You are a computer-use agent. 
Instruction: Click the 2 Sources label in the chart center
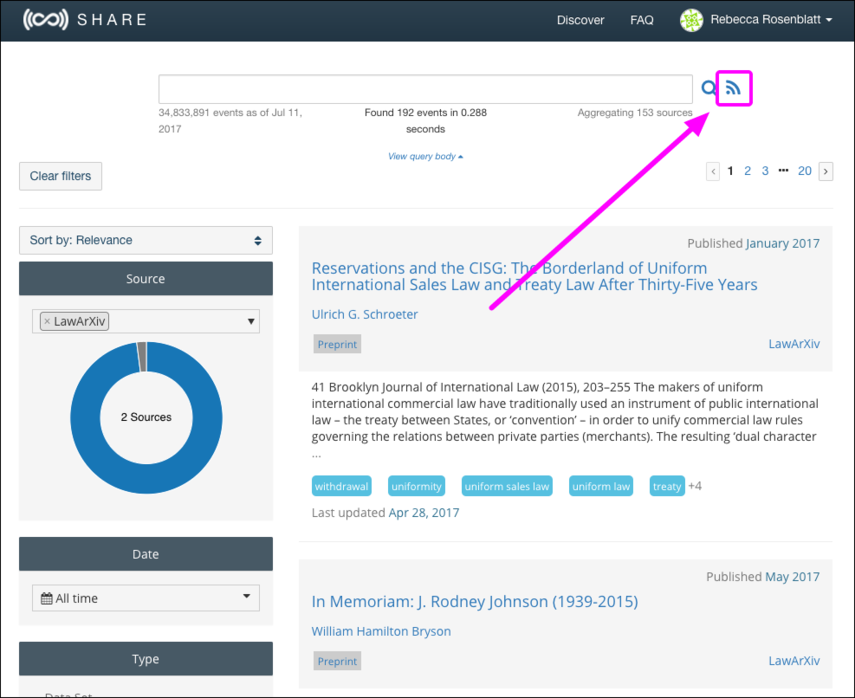coord(146,417)
